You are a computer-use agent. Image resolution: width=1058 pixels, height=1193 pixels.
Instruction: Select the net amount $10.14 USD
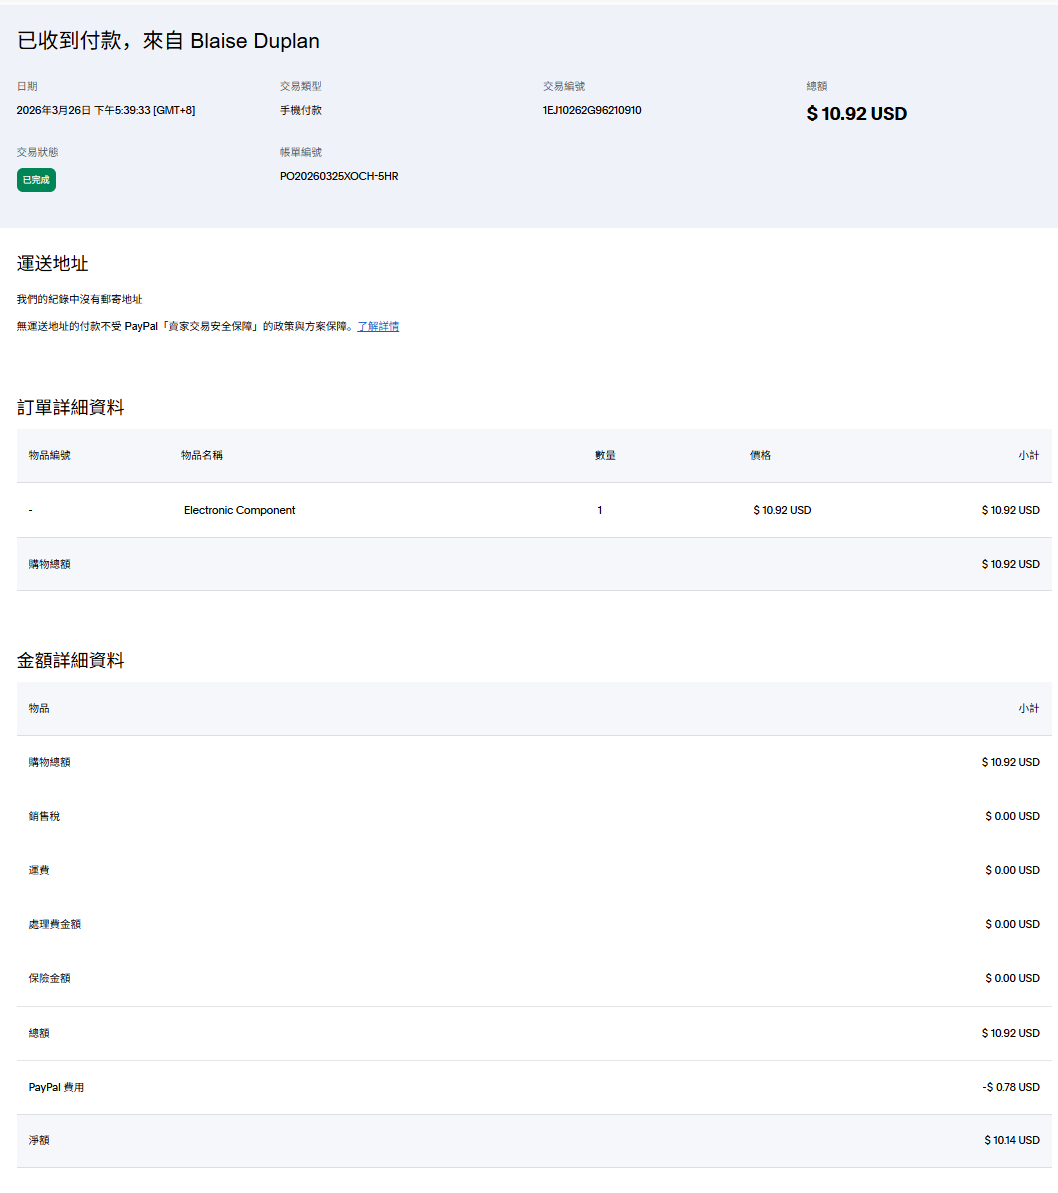(x=1011, y=1140)
